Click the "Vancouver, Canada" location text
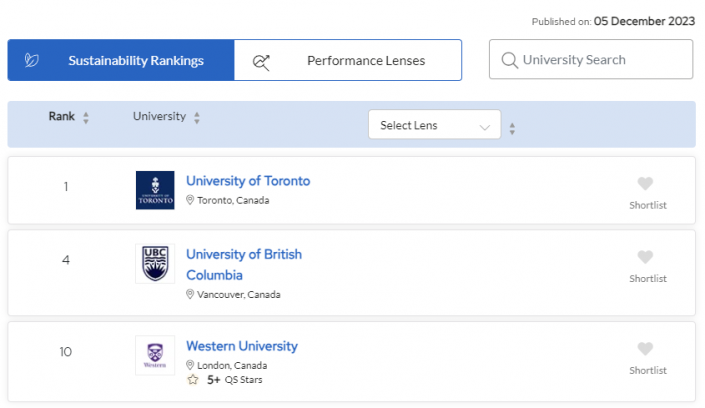The width and height of the screenshot is (705, 408). click(239, 295)
